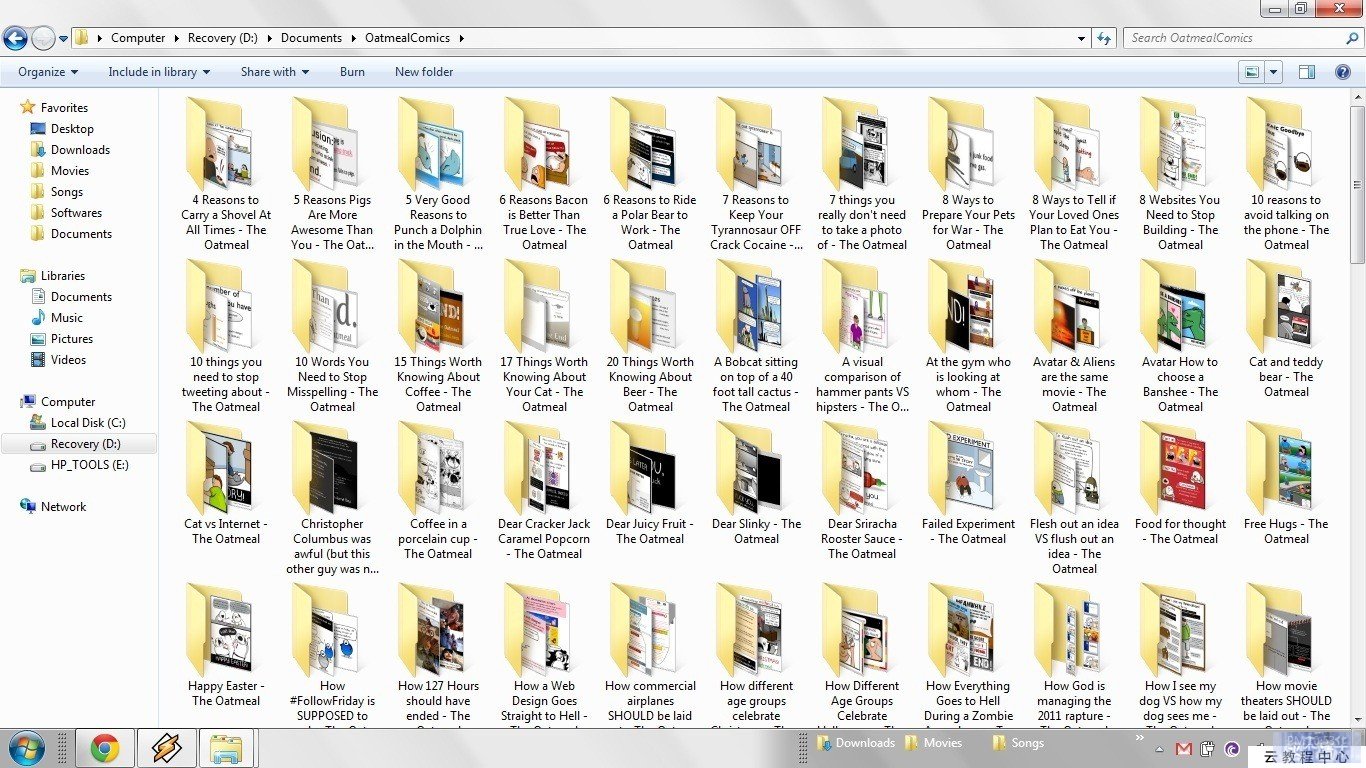Open the Help question mark icon
The width and height of the screenshot is (1366, 768).
point(1344,72)
